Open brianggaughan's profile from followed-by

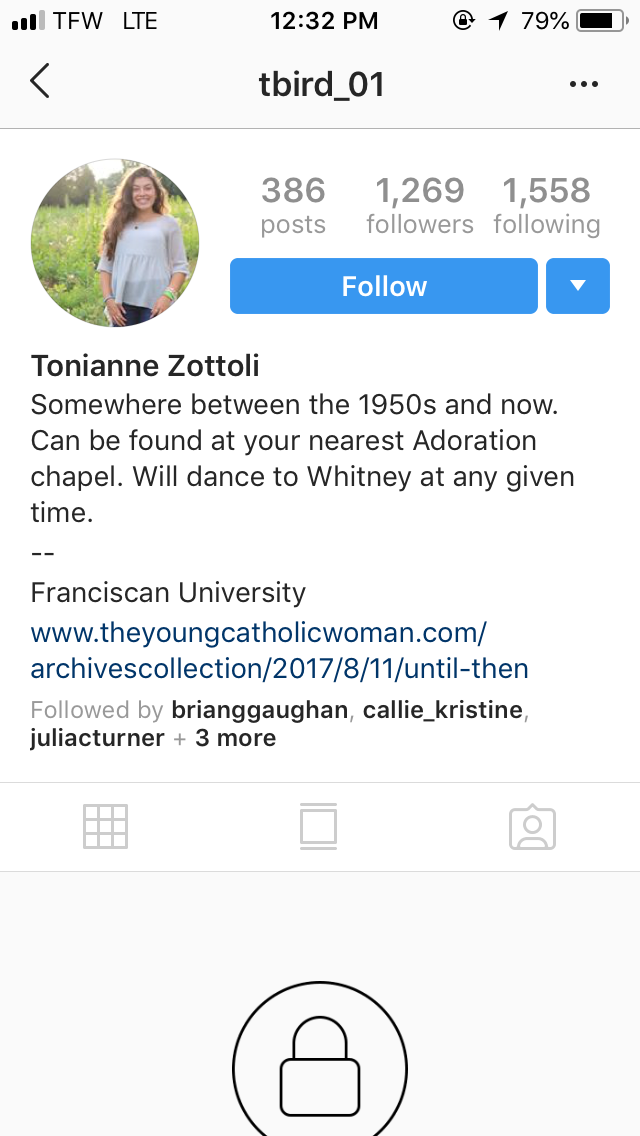pos(260,710)
